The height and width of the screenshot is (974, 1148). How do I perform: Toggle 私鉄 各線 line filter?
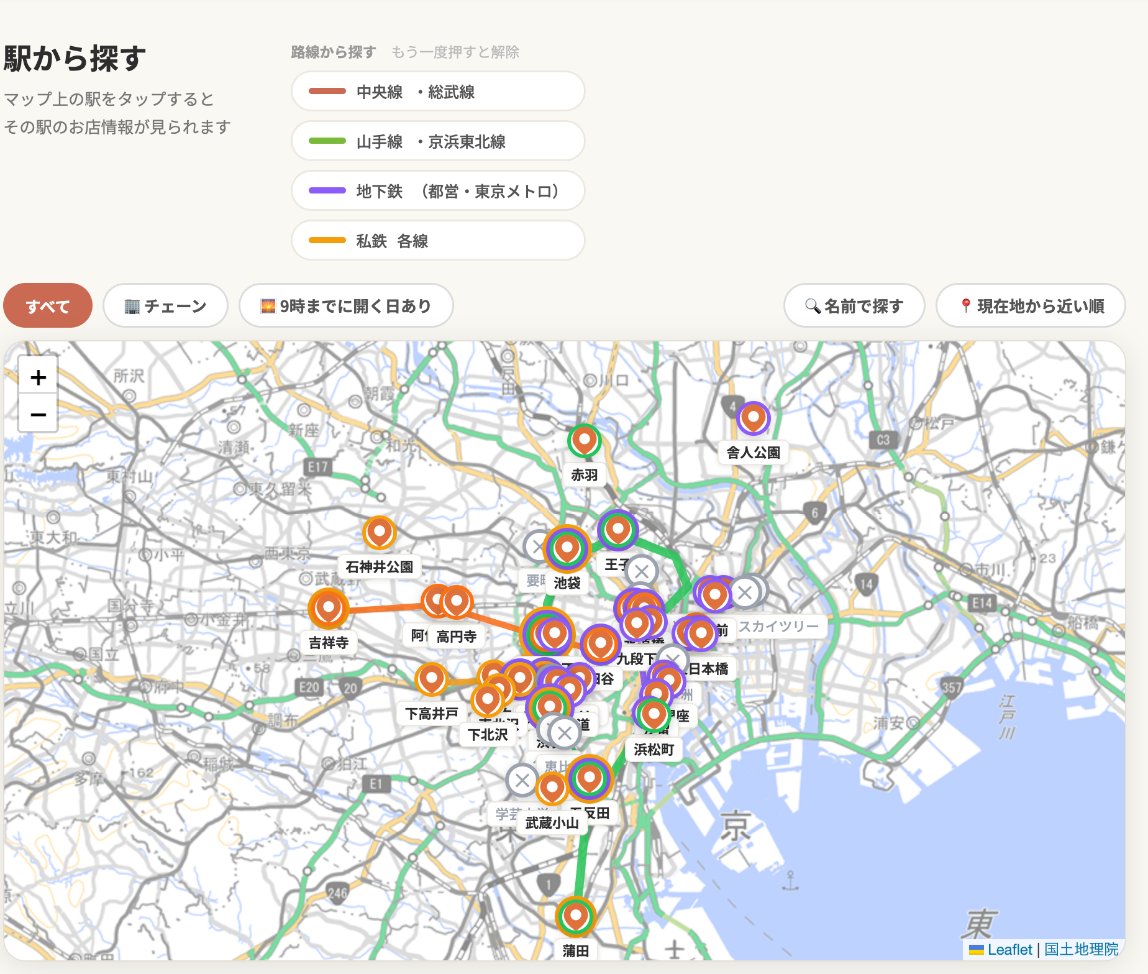(x=438, y=241)
